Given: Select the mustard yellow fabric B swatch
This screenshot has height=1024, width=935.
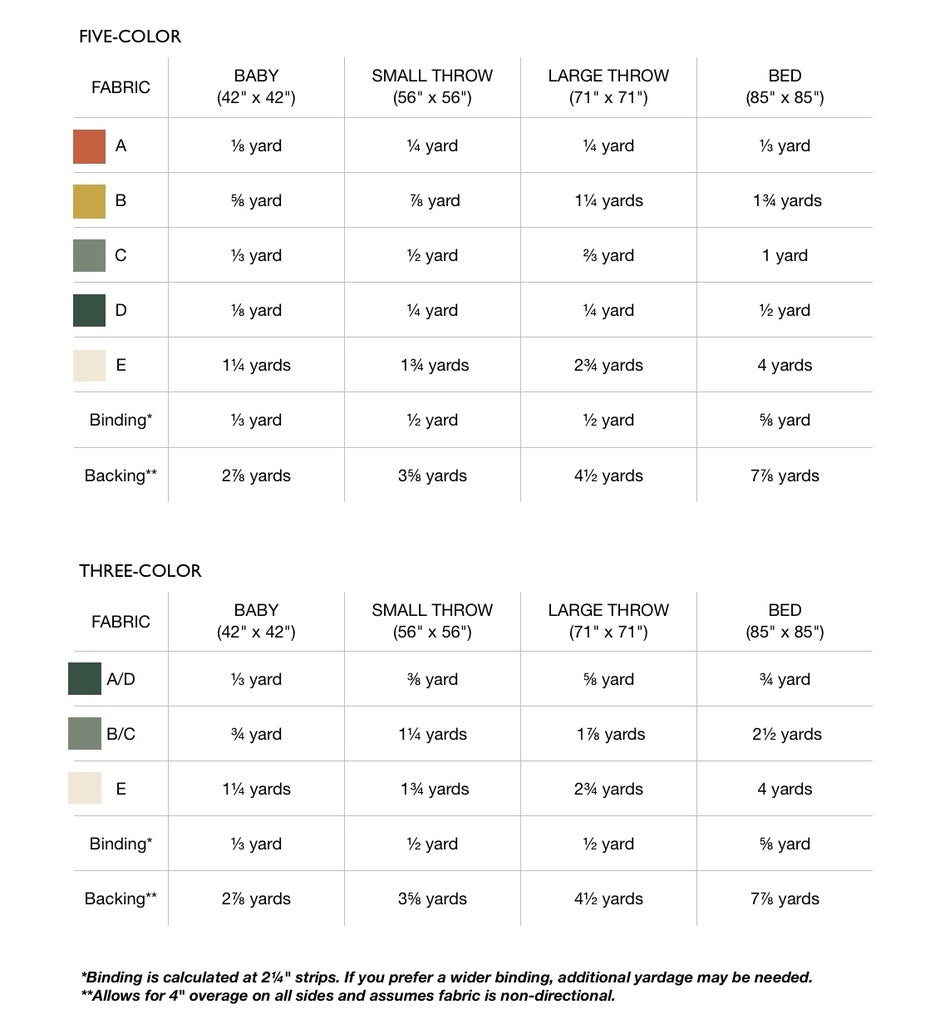Looking at the screenshot, I should click(x=89, y=201).
